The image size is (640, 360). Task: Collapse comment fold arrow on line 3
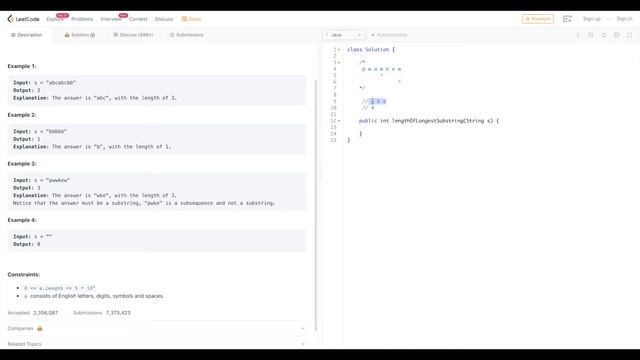(339, 62)
